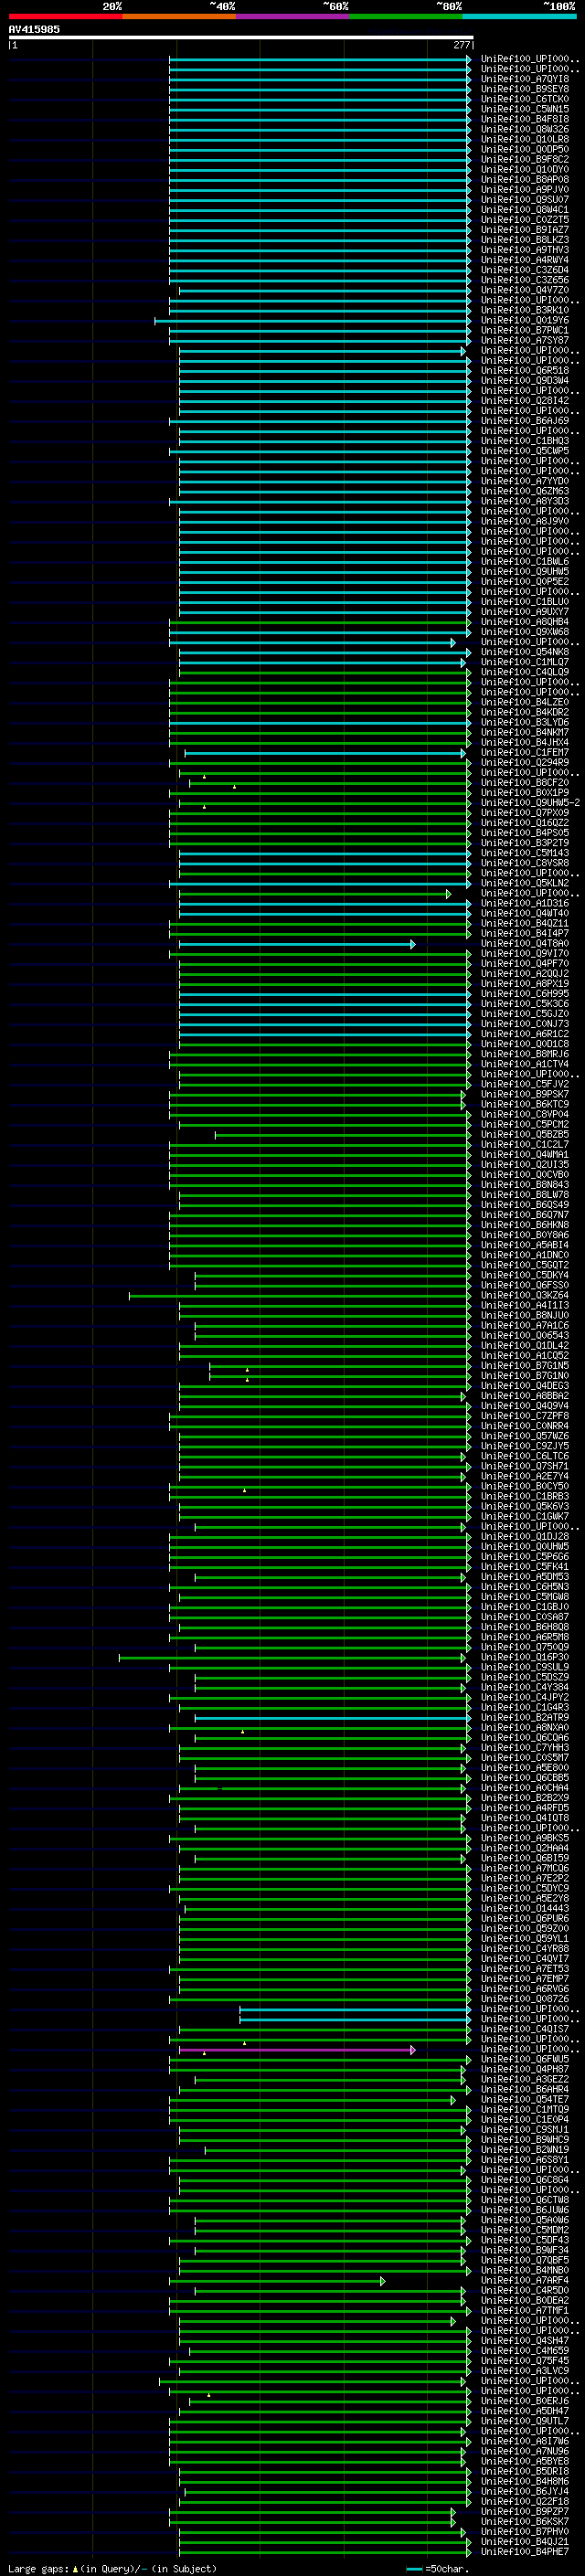Click the red ~20% identity legend segment
The width and height of the screenshot is (585, 2576).
[x=65, y=16]
